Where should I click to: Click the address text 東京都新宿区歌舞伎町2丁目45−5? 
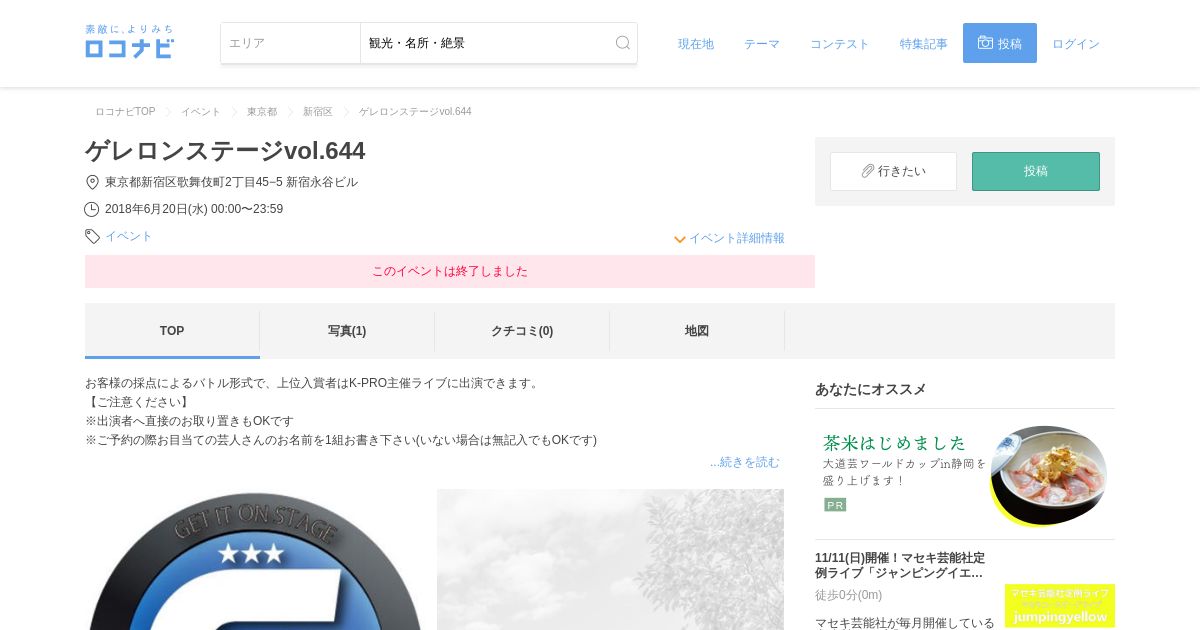[x=194, y=182]
